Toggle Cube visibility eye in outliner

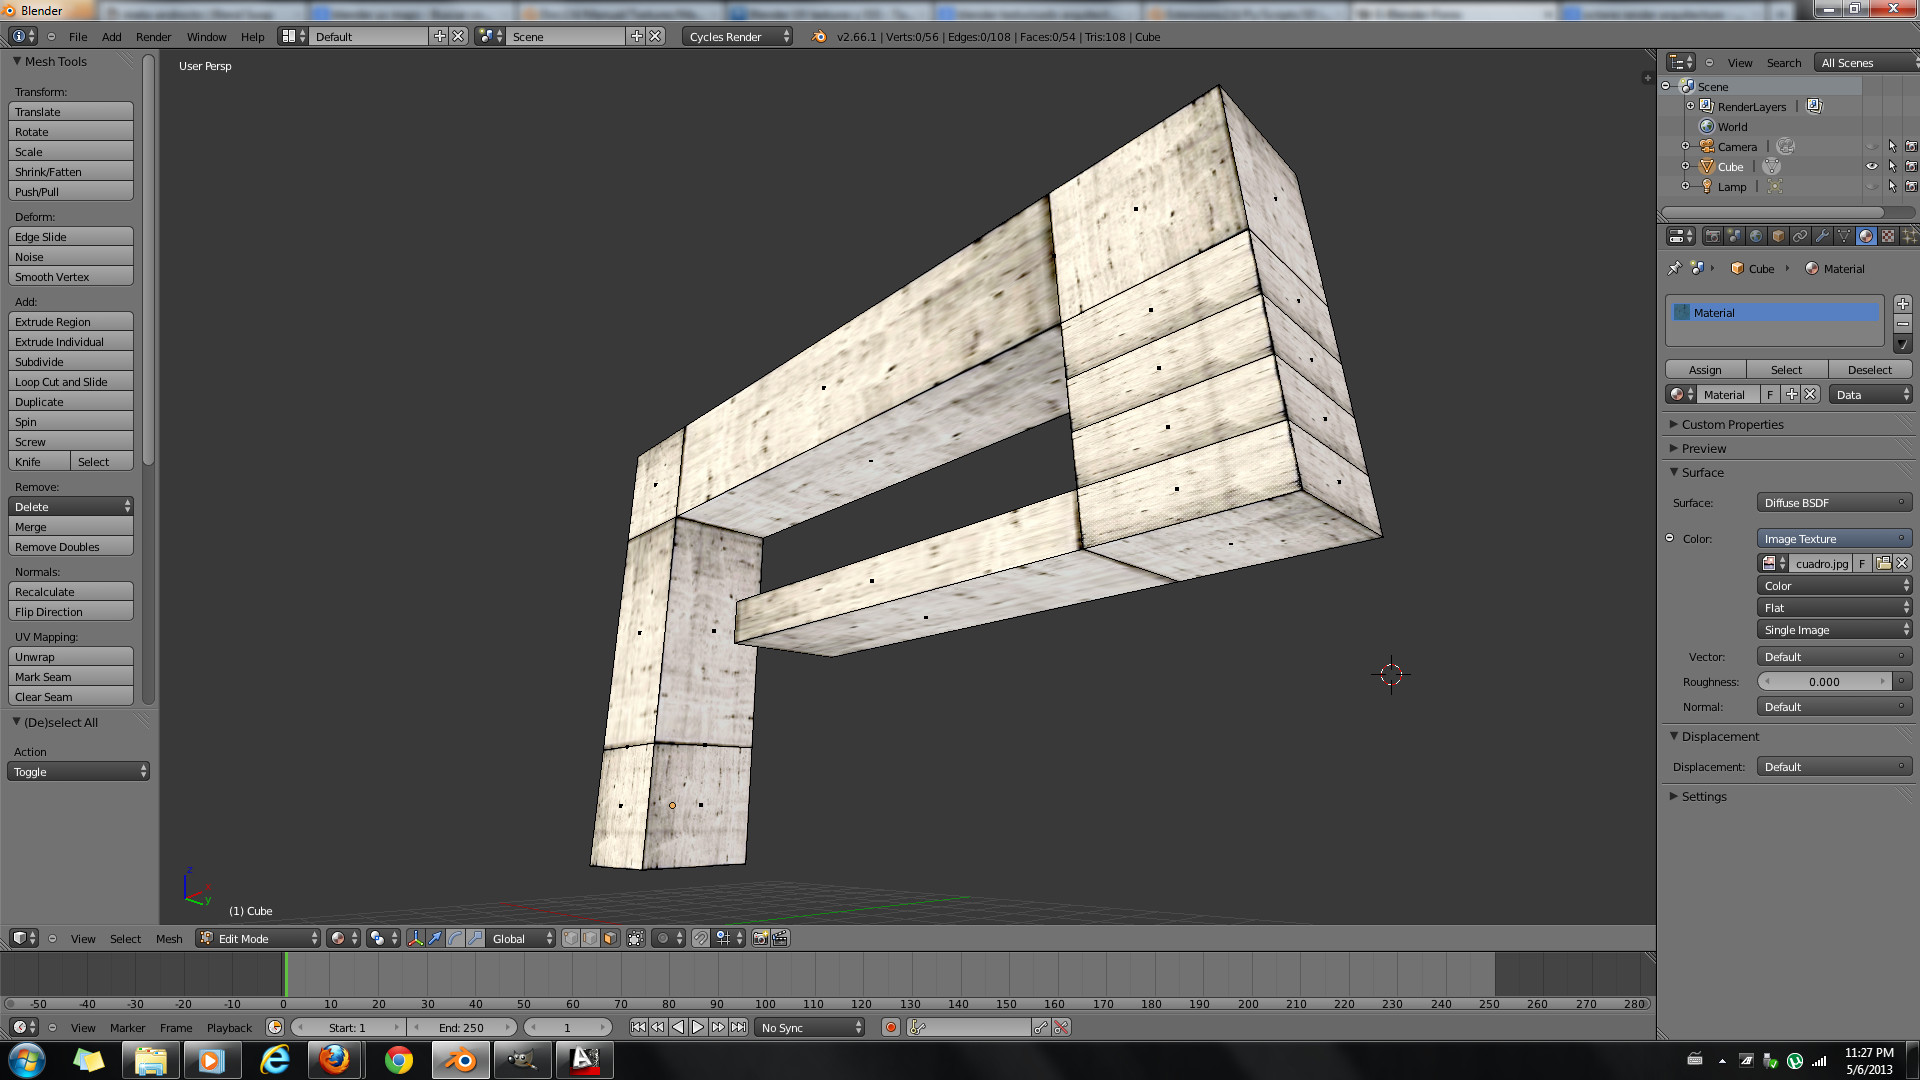point(1872,166)
